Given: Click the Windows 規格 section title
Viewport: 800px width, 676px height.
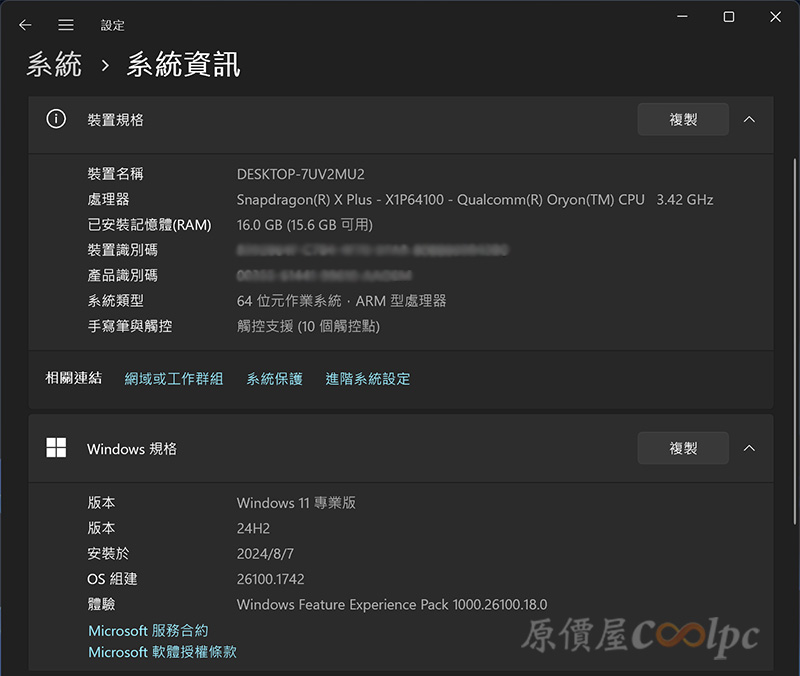Looking at the screenshot, I should coord(132,448).
